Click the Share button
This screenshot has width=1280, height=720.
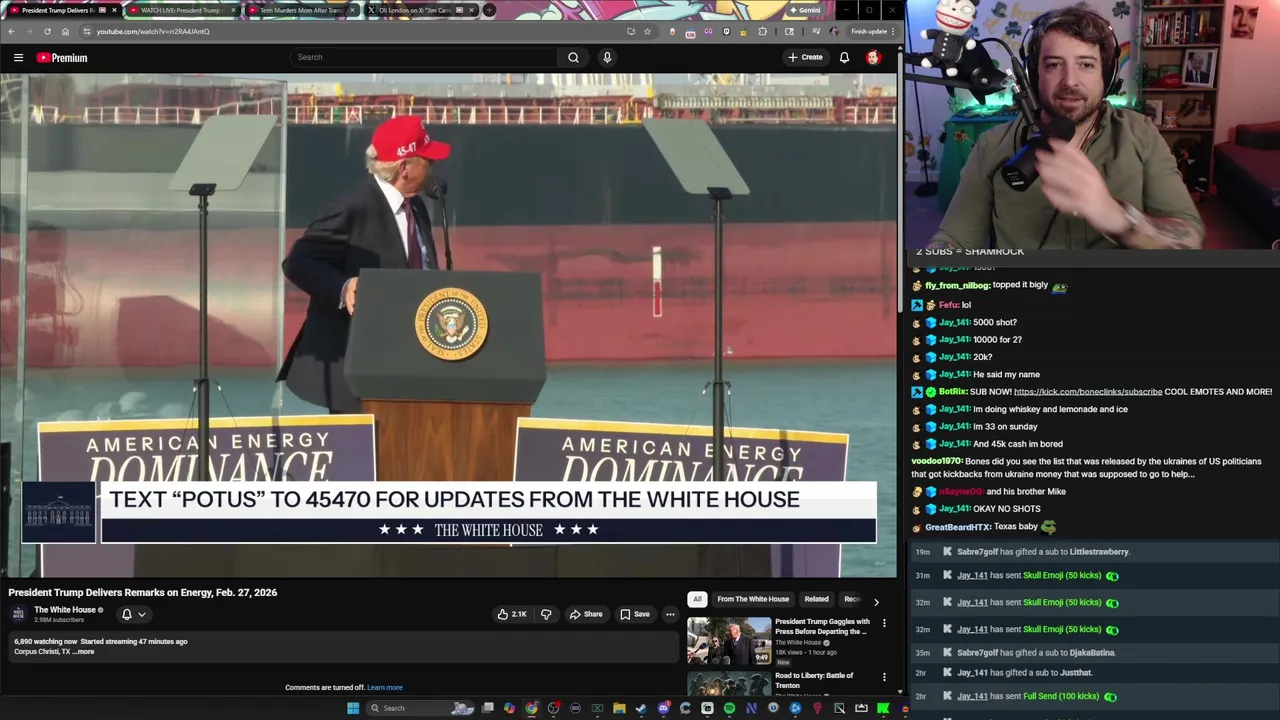coord(586,614)
